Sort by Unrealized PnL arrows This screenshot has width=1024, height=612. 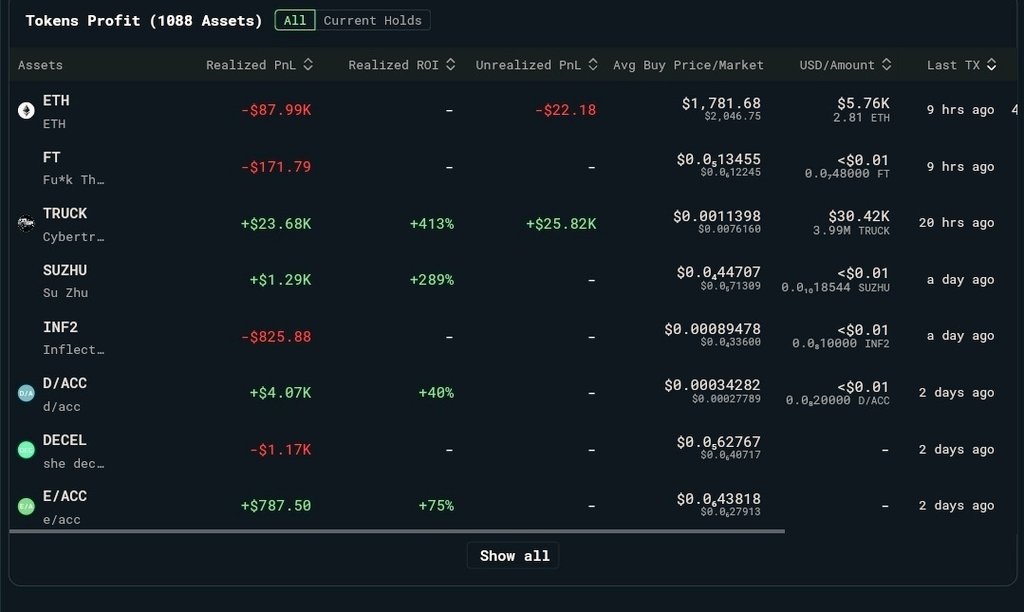(593, 64)
